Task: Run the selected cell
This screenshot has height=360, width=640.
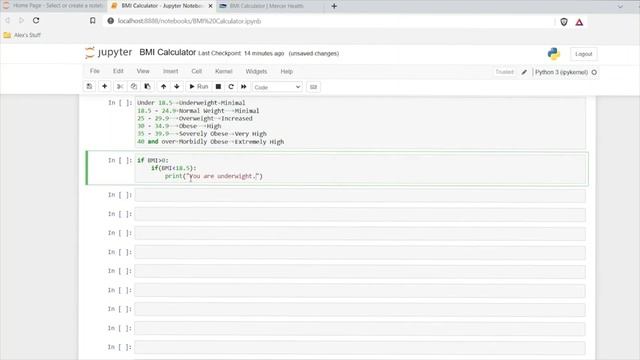Action: coord(199,87)
